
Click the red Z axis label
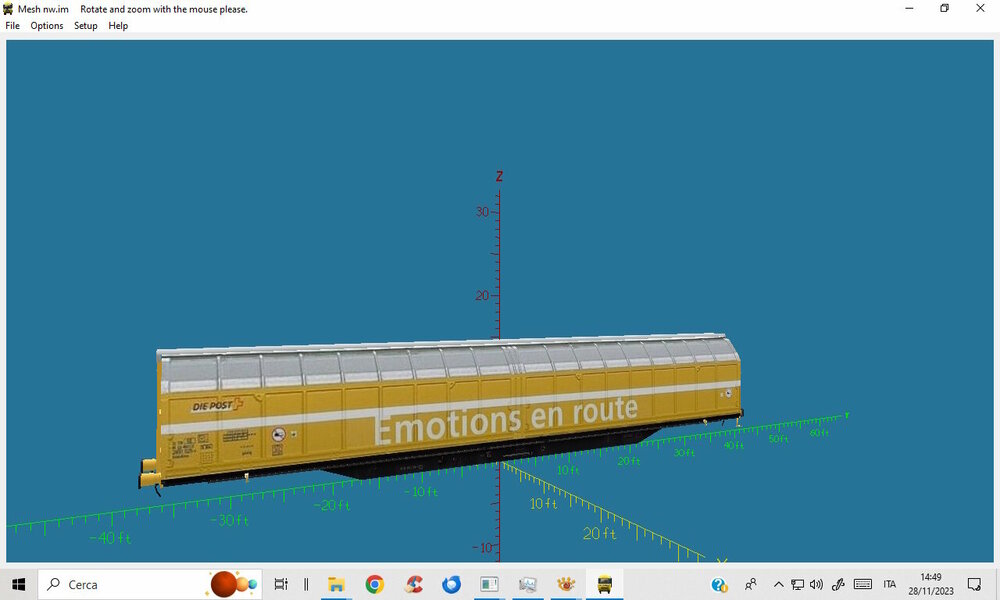click(x=499, y=177)
